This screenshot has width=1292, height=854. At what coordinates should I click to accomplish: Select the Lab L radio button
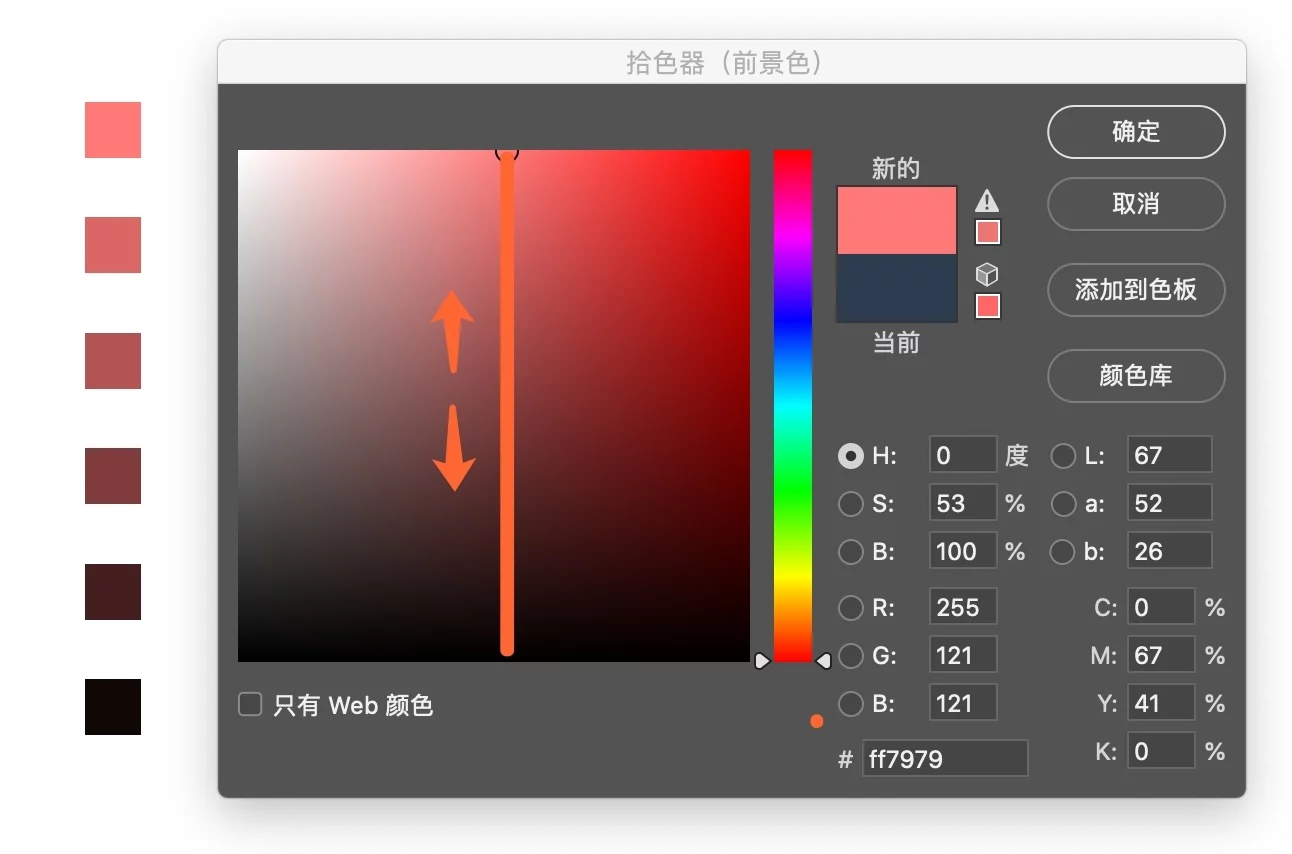pyautogui.click(x=1063, y=456)
